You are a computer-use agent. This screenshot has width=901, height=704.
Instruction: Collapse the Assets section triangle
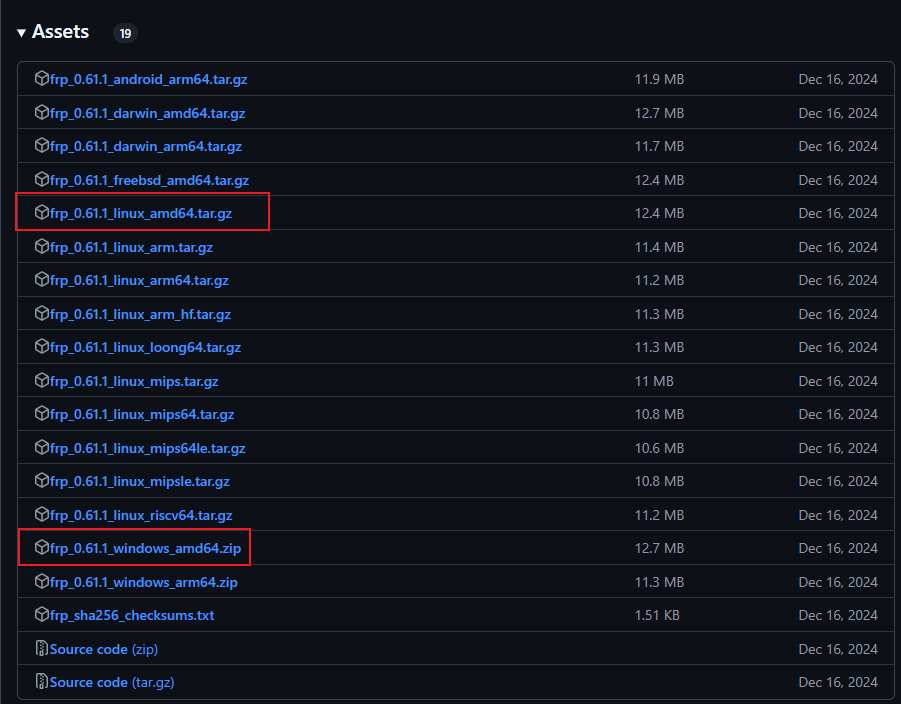click(21, 33)
